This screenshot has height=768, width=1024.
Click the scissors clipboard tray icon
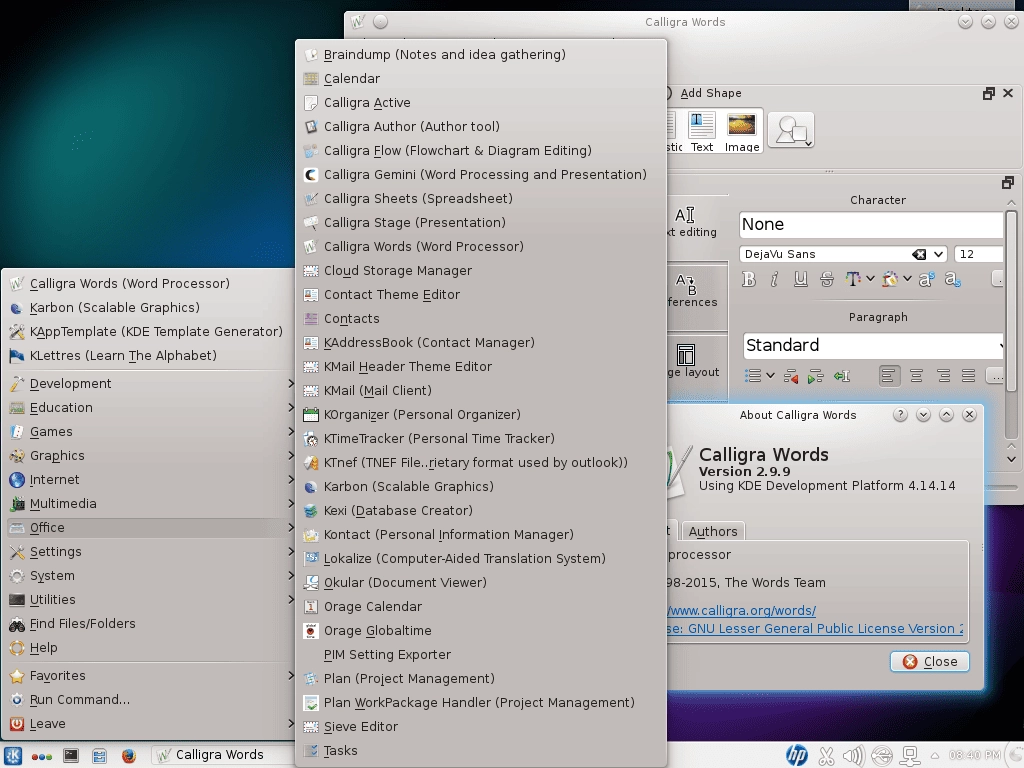(x=826, y=756)
